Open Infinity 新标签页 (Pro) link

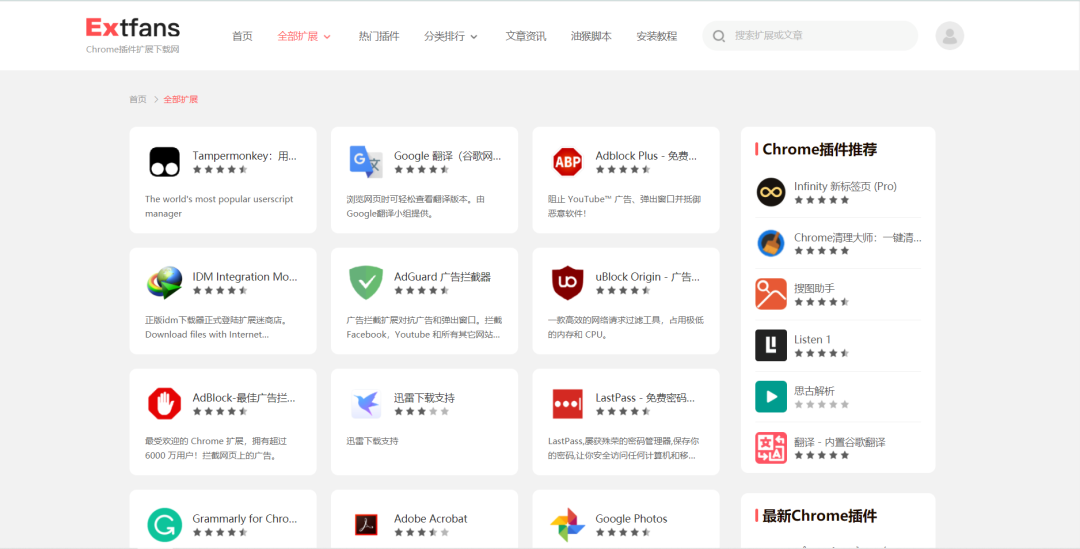coord(845,186)
